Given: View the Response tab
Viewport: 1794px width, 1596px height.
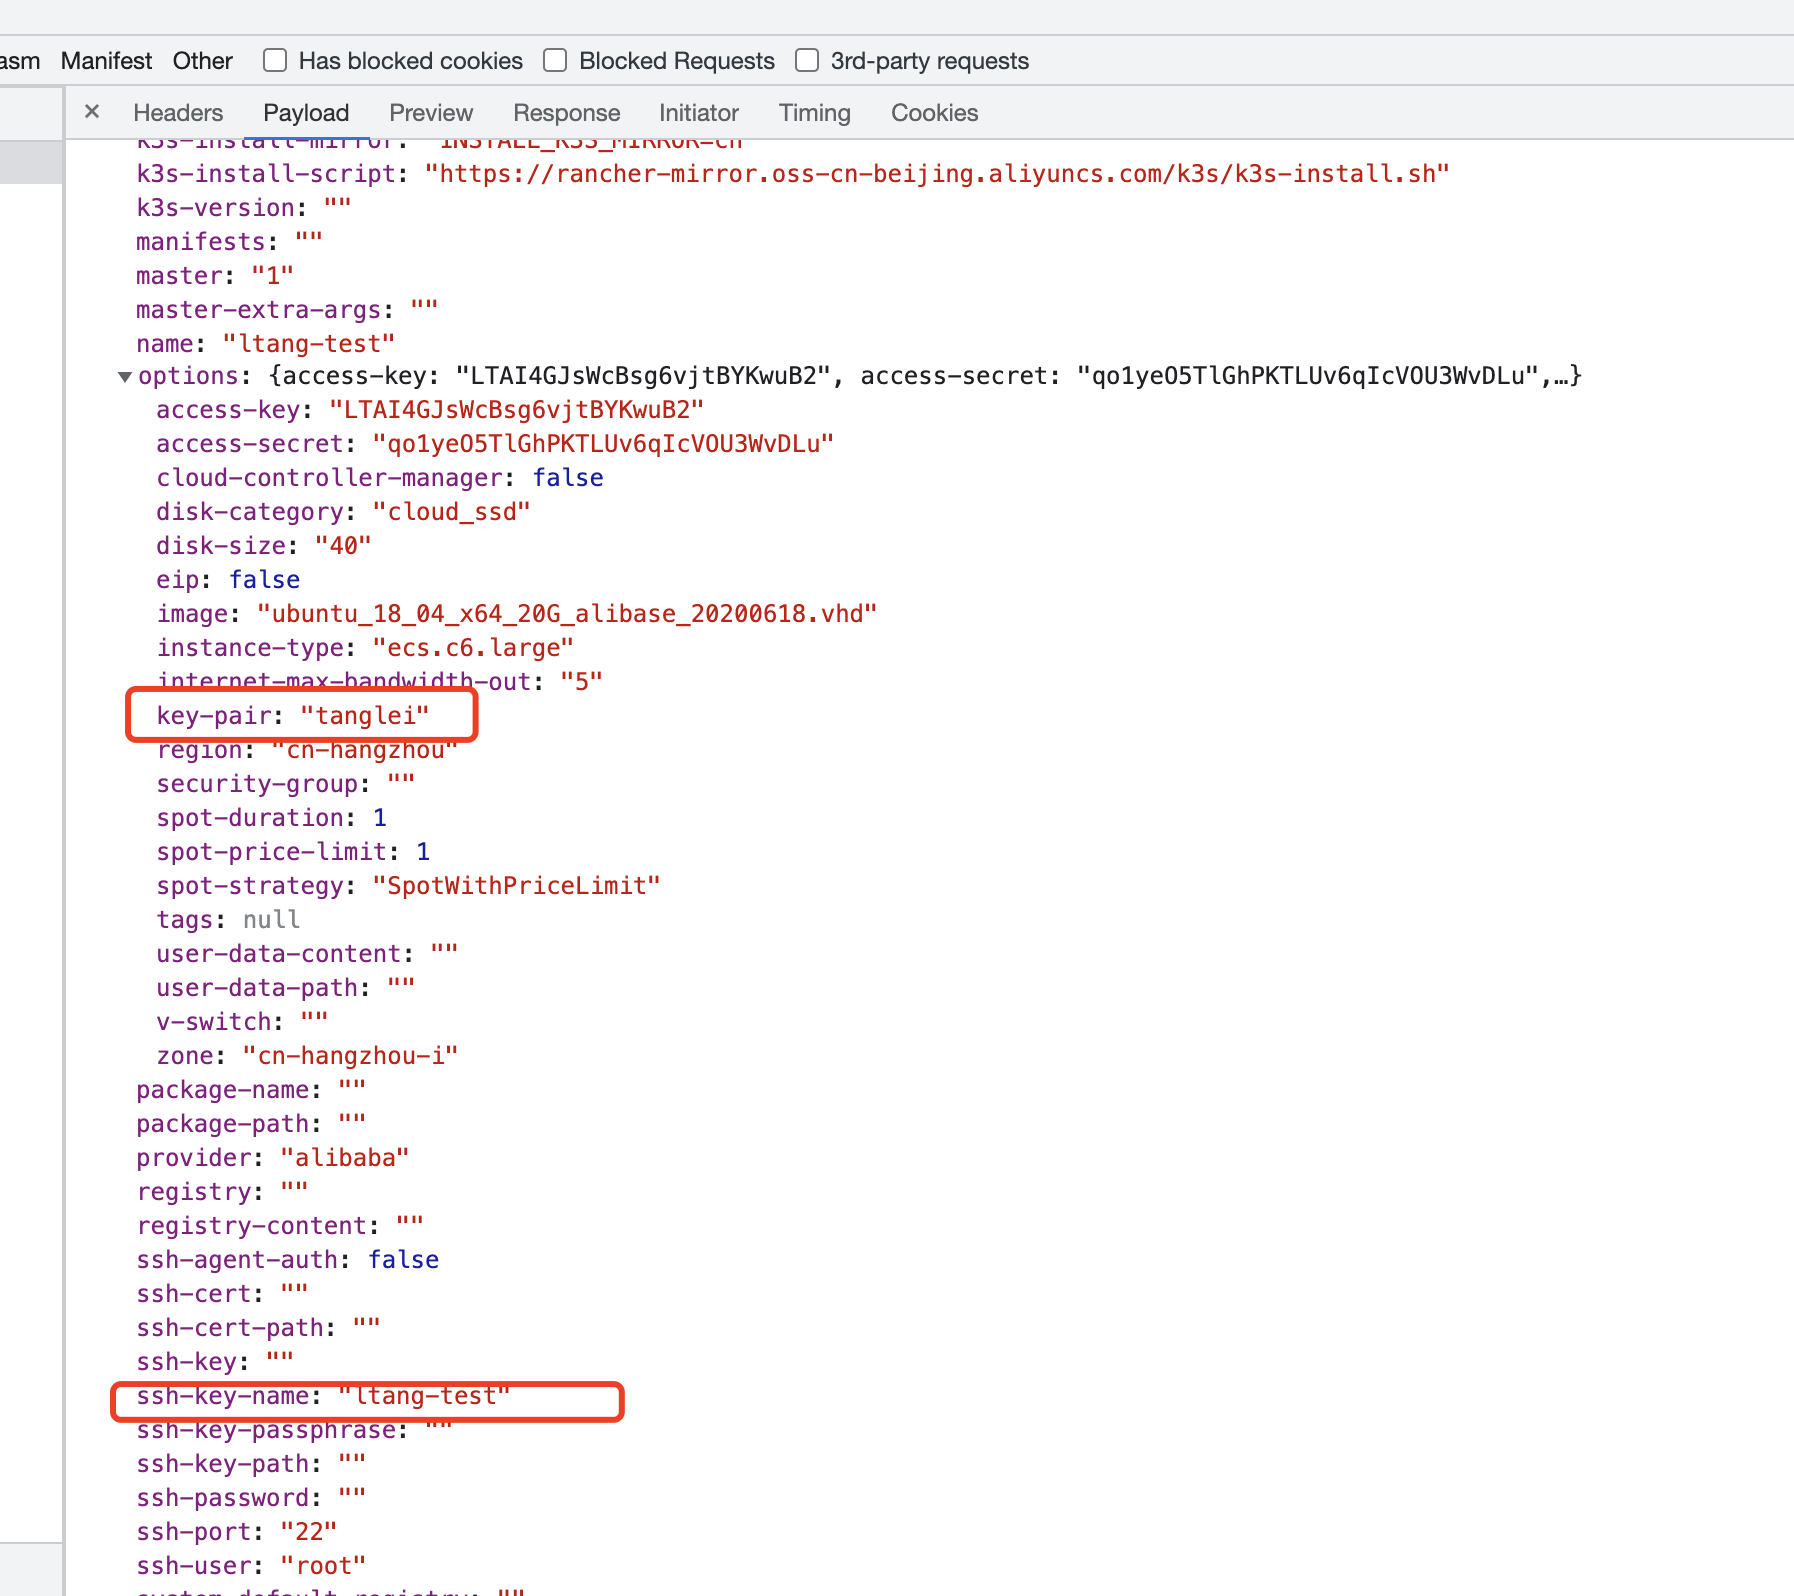Looking at the screenshot, I should pyautogui.click(x=566, y=113).
